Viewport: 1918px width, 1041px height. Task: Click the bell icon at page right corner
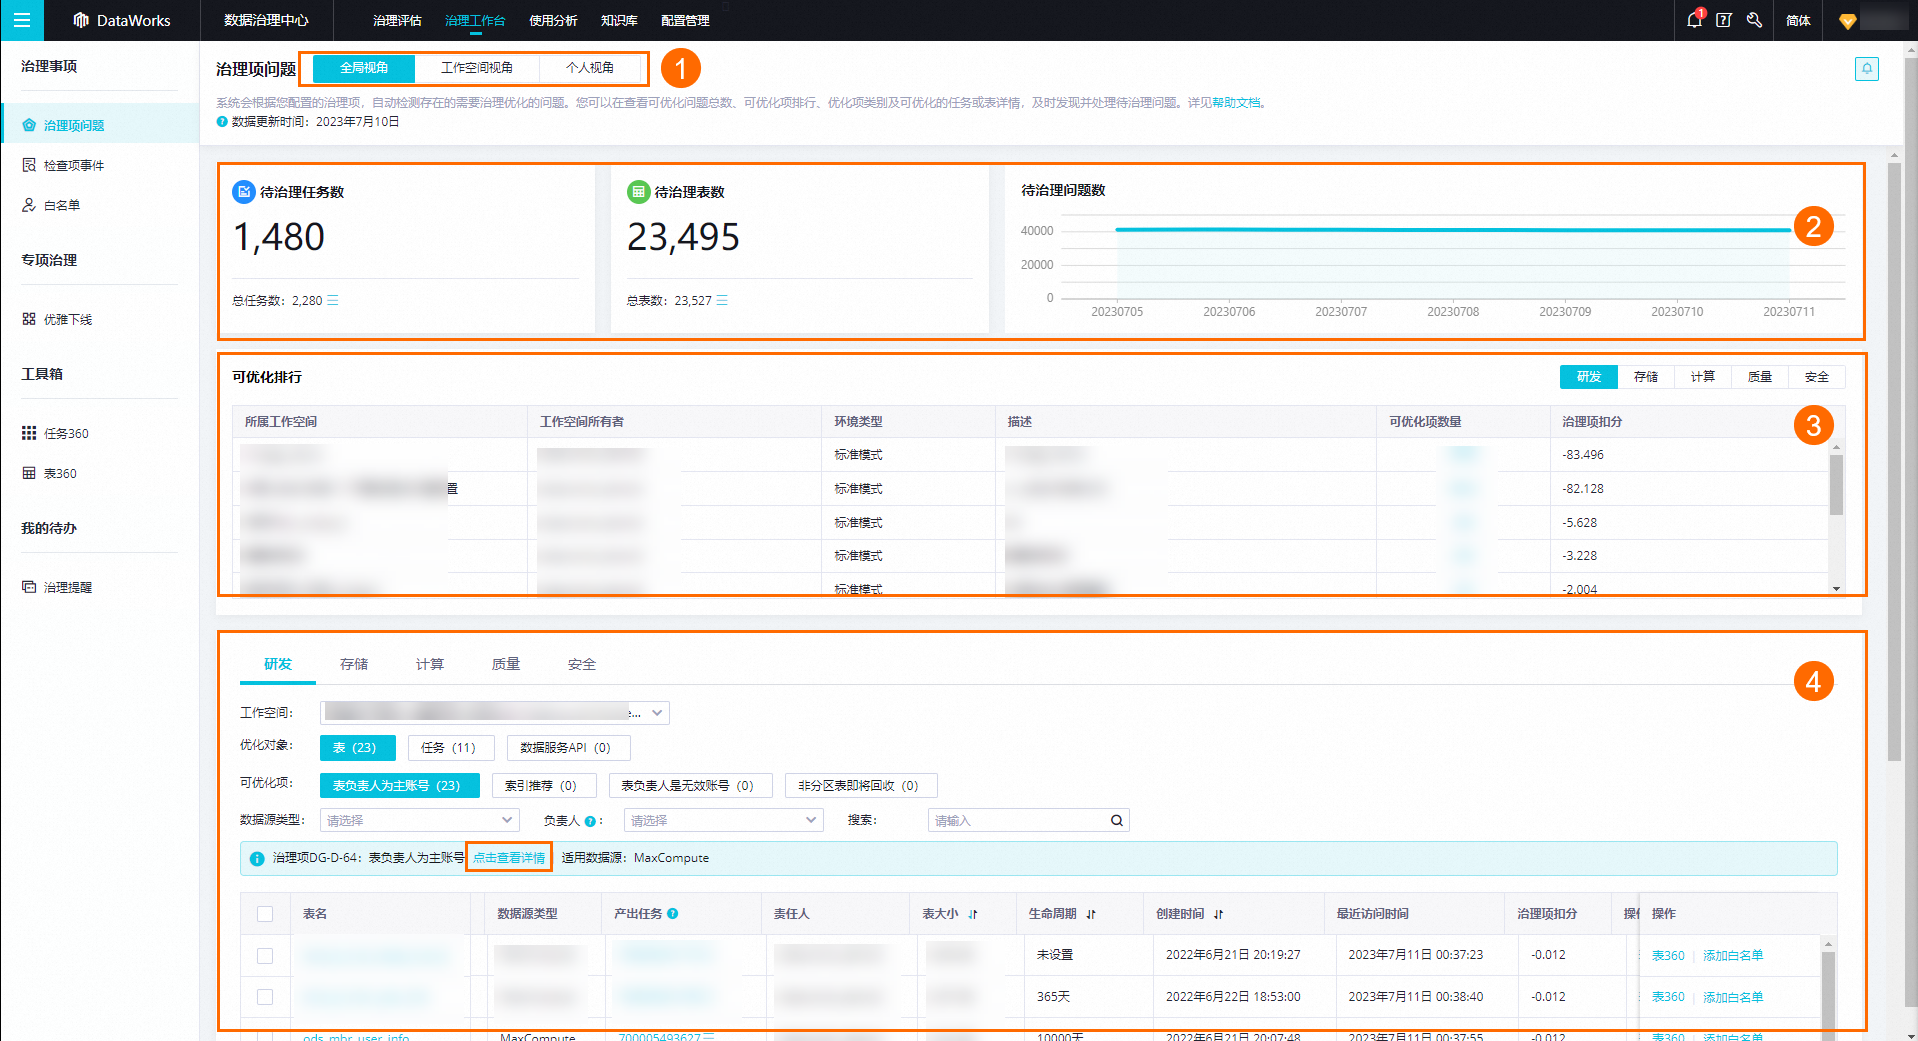[1867, 69]
